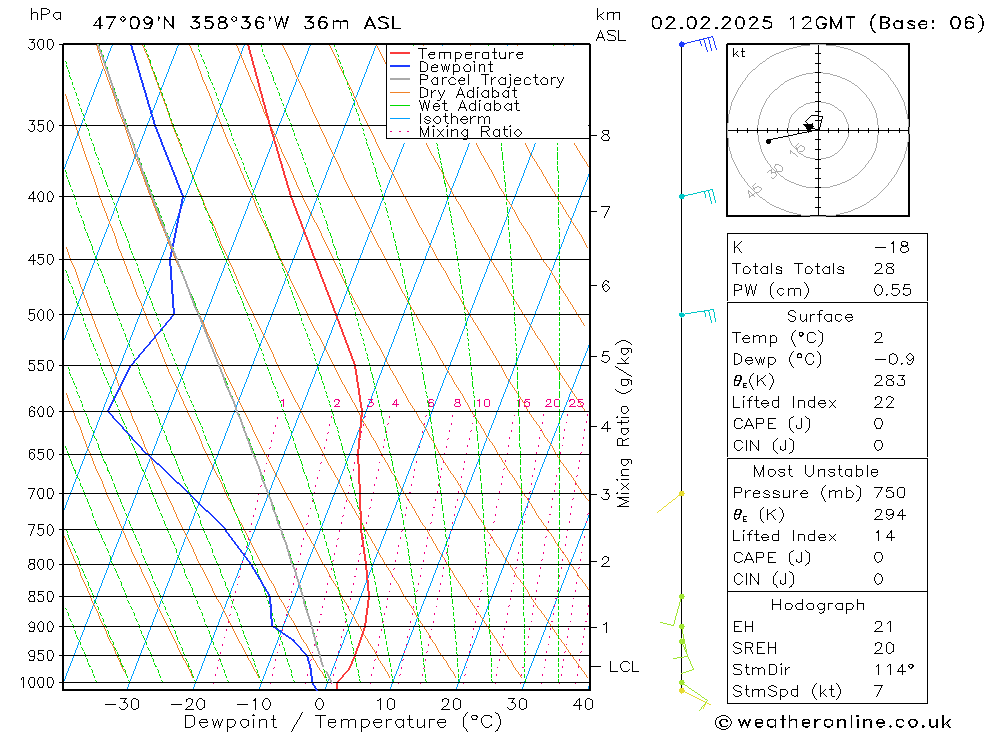
Task: Click the hodograph circular plot
Action: pyautogui.click(x=818, y=130)
